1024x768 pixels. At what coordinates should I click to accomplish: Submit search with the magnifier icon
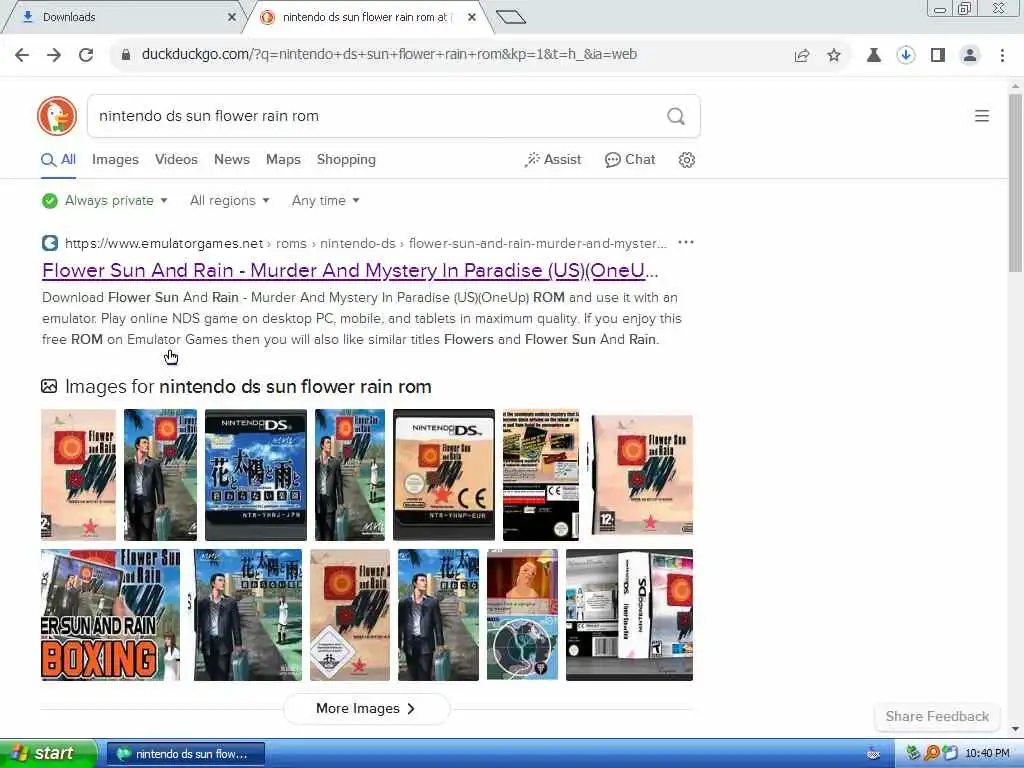(x=676, y=116)
